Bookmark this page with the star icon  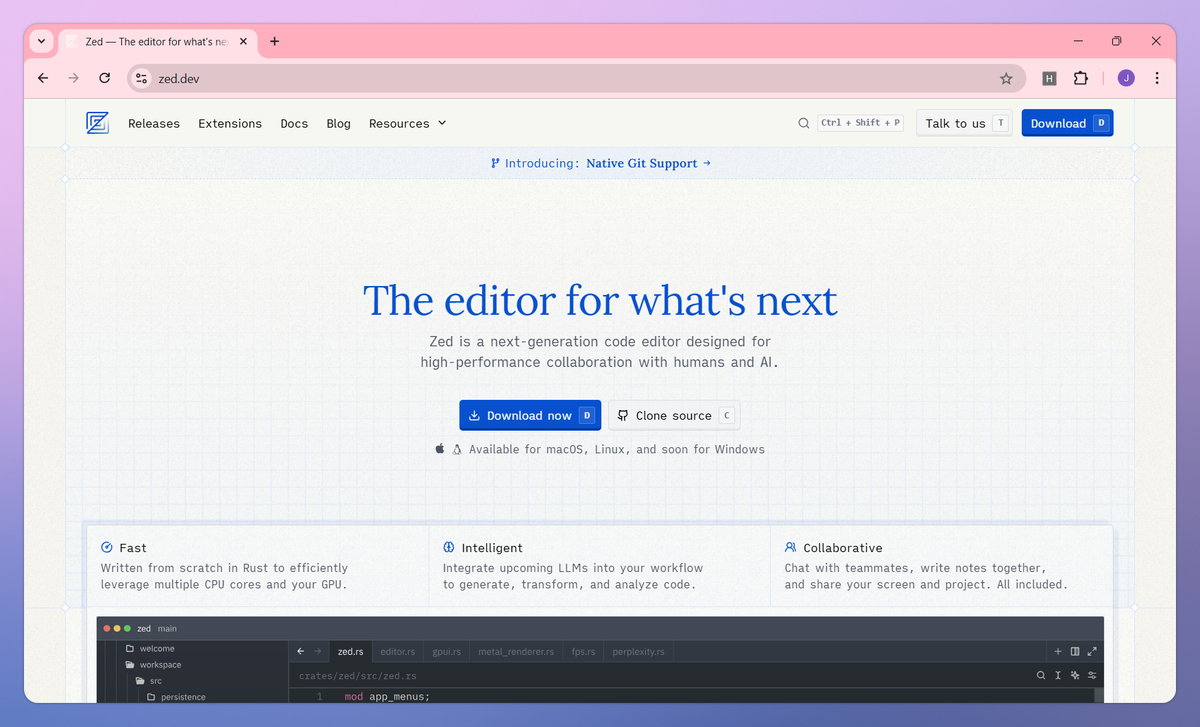click(1006, 78)
